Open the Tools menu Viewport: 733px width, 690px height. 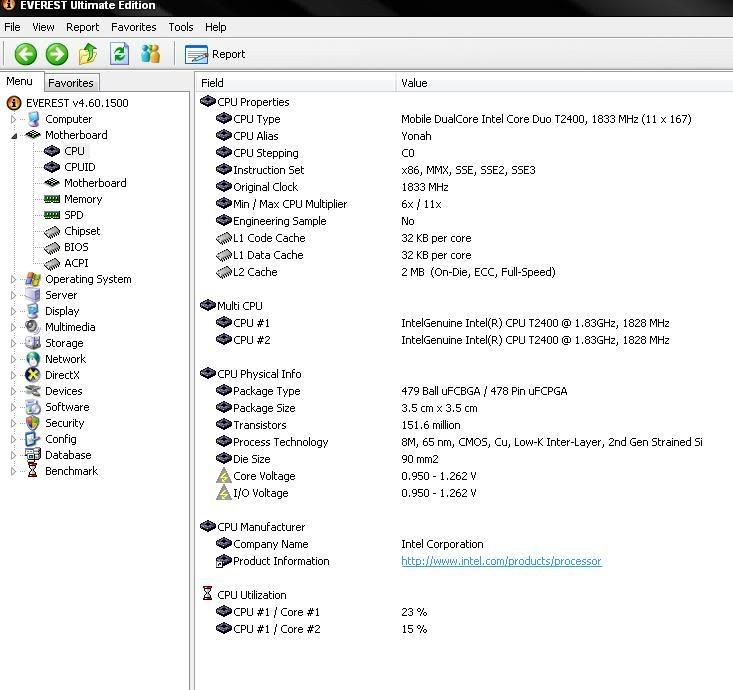tap(181, 27)
